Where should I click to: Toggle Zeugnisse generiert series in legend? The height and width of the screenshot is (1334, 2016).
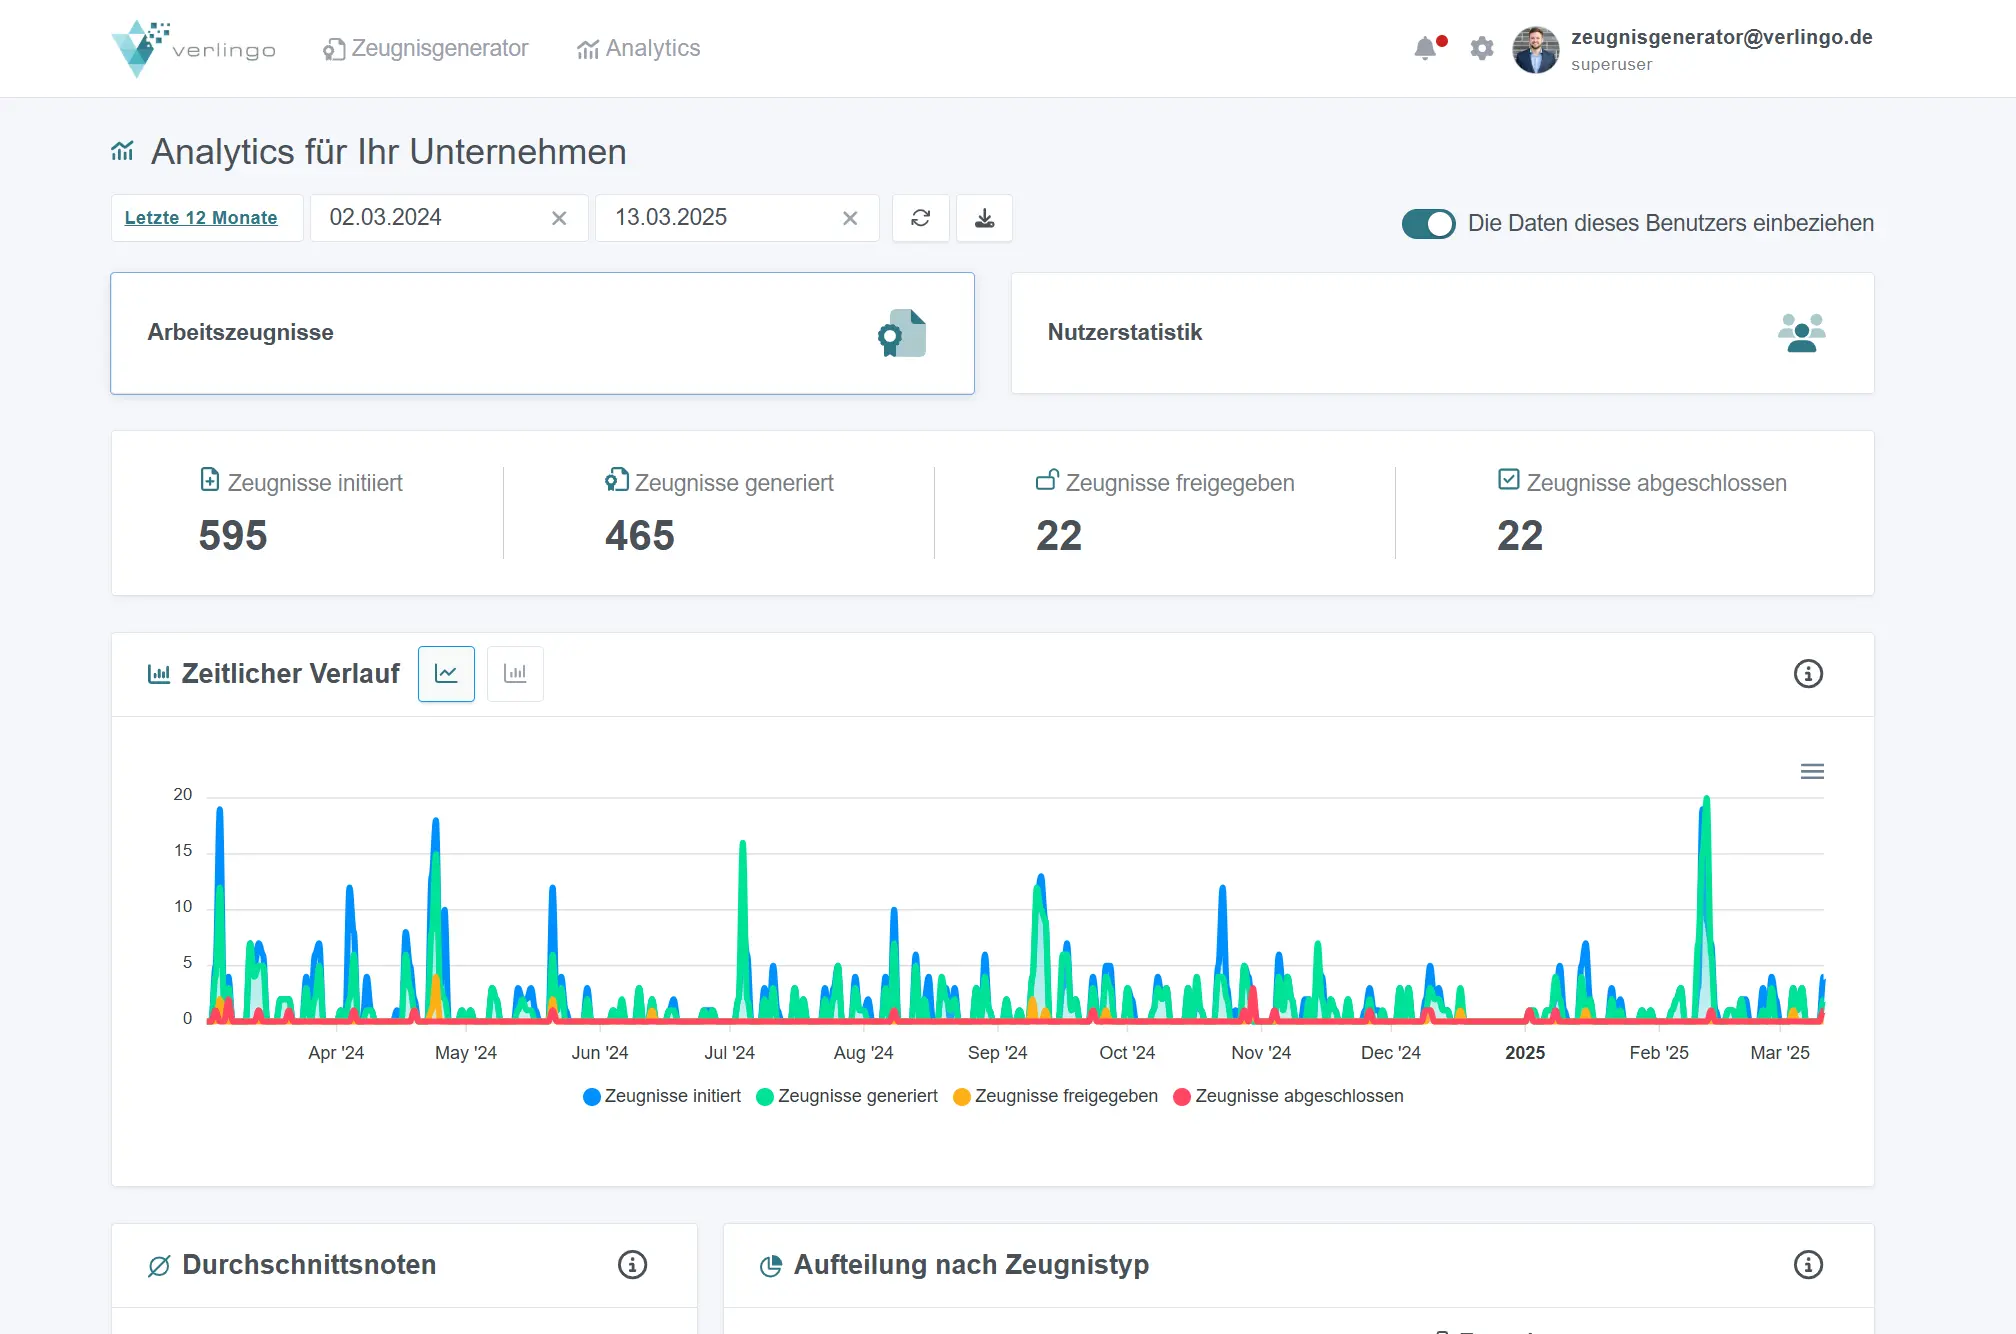point(847,1096)
